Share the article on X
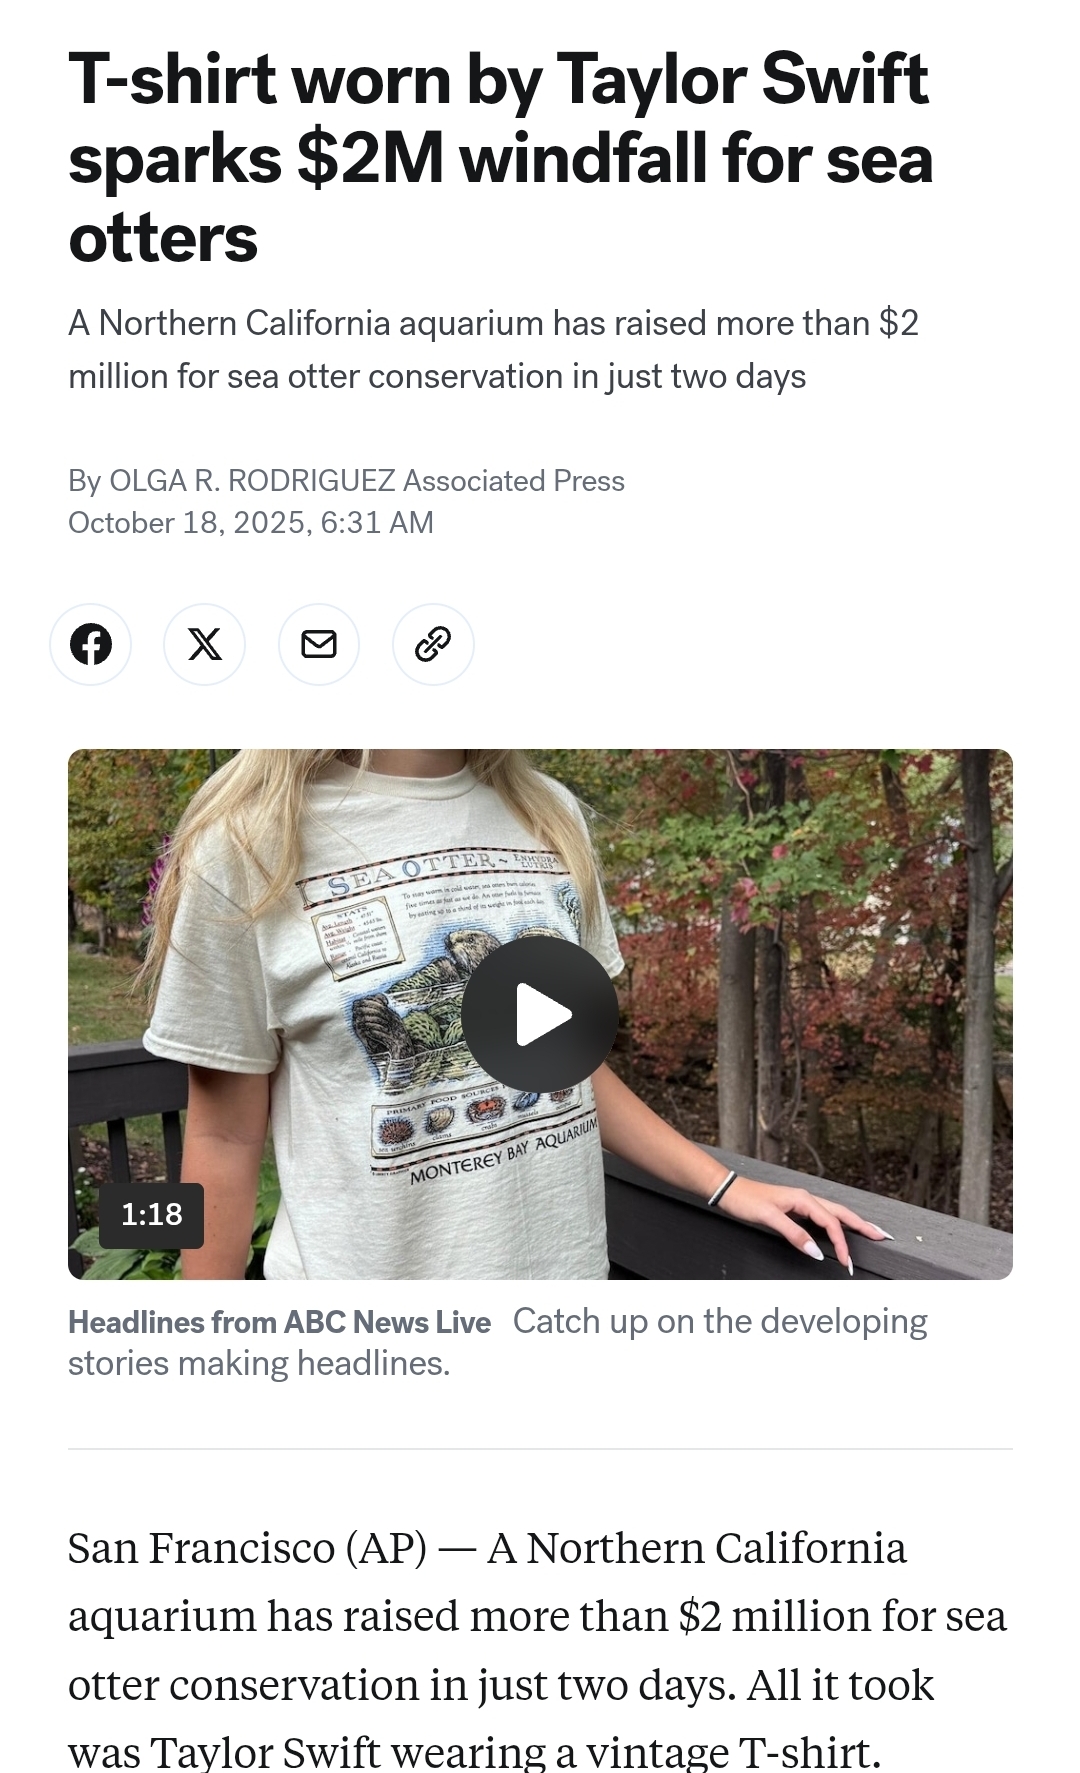1080x1773 pixels. 205,644
